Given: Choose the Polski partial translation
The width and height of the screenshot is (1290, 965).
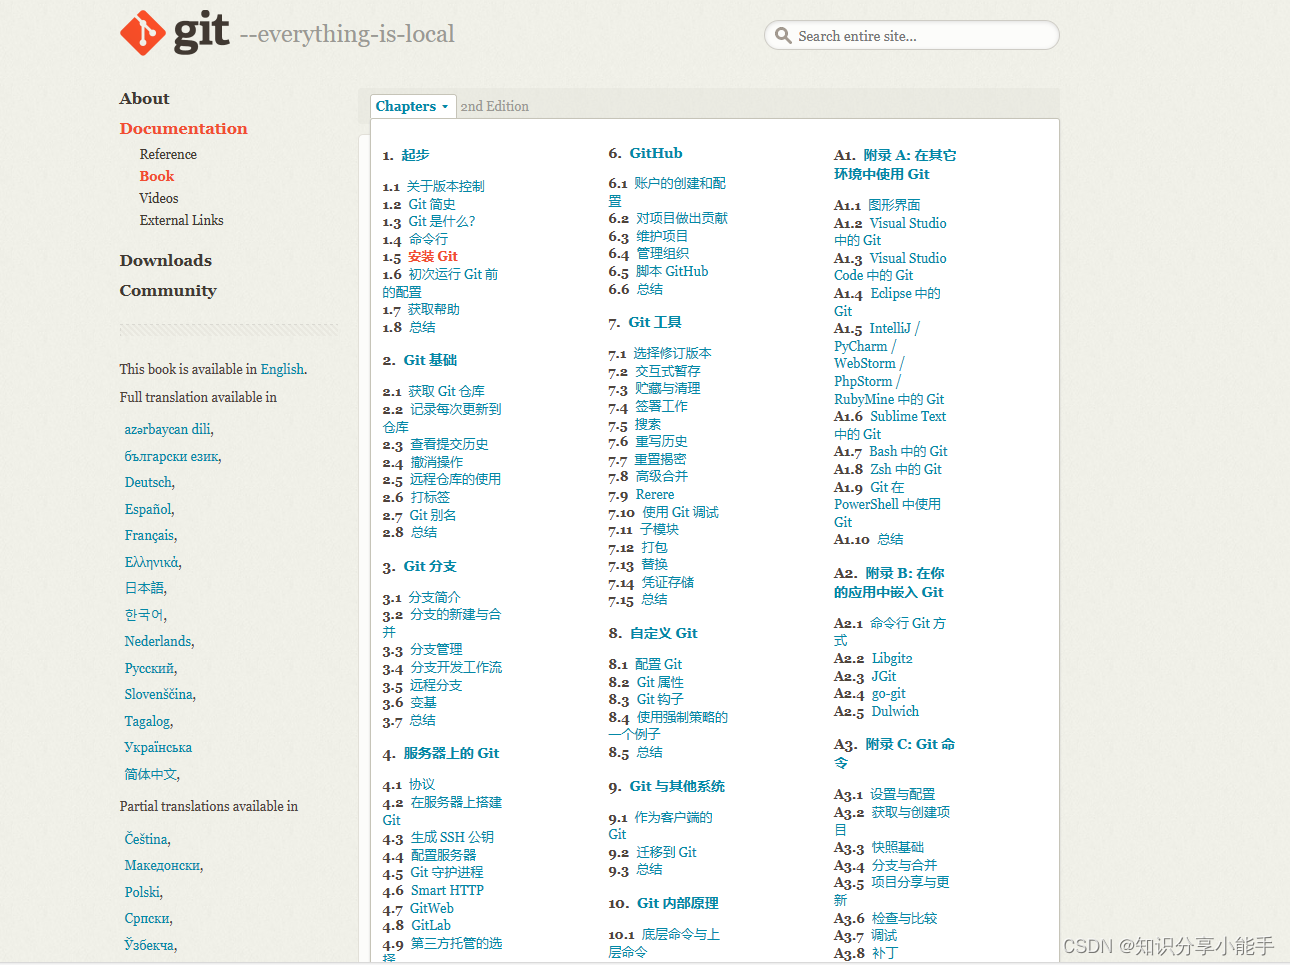Looking at the screenshot, I should 142,892.
